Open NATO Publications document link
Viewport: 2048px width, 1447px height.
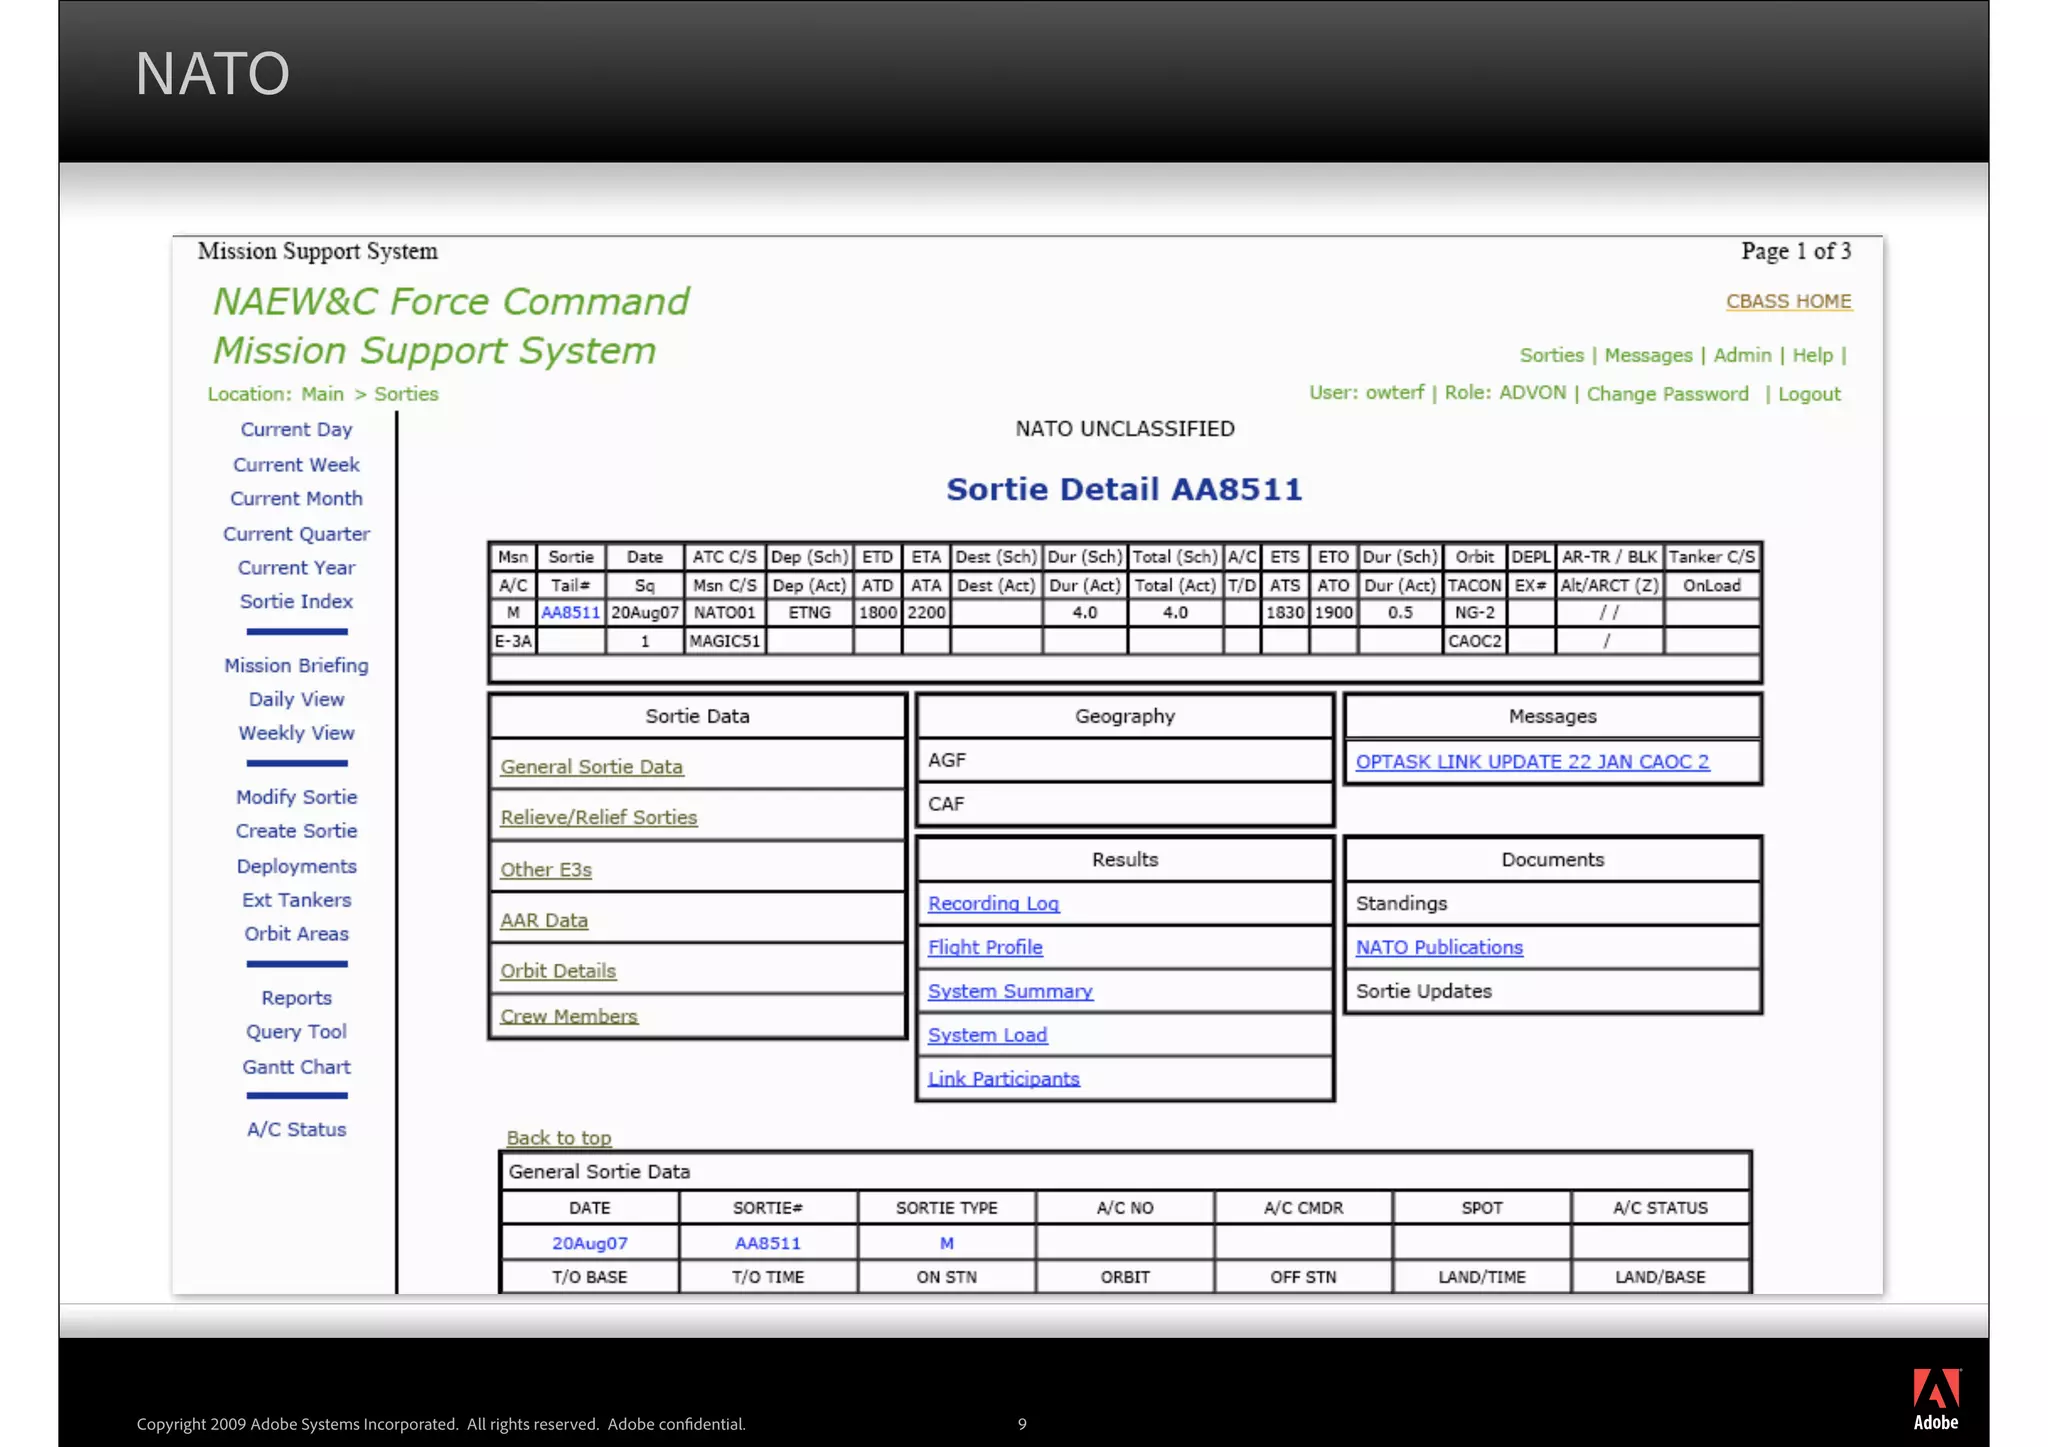point(1439,947)
